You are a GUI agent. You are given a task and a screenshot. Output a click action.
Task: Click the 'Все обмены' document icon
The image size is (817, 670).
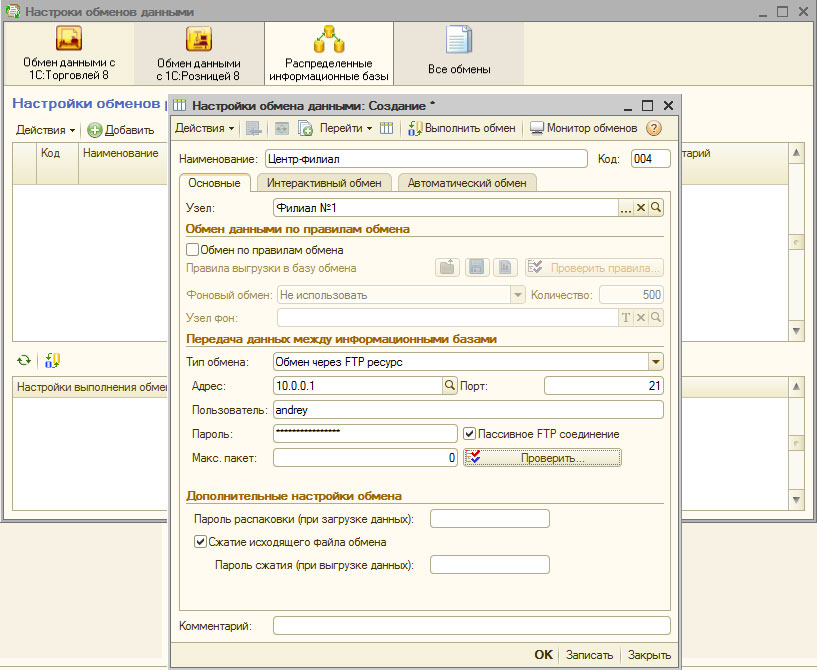tap(459, 42)
